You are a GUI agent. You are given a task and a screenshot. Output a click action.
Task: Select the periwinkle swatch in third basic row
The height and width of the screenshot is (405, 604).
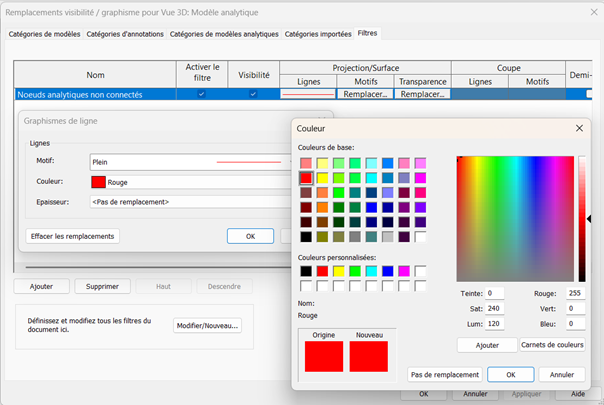point(388,193)
